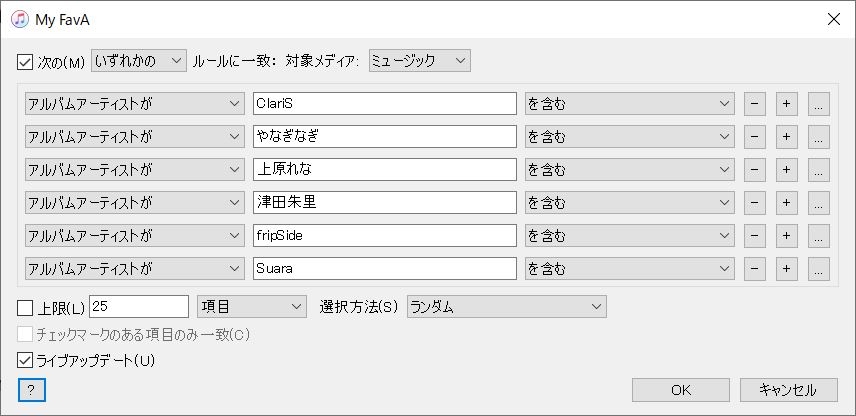
Task: Expand the ミュージック media type dropdown
Action: tap(418, 62)
